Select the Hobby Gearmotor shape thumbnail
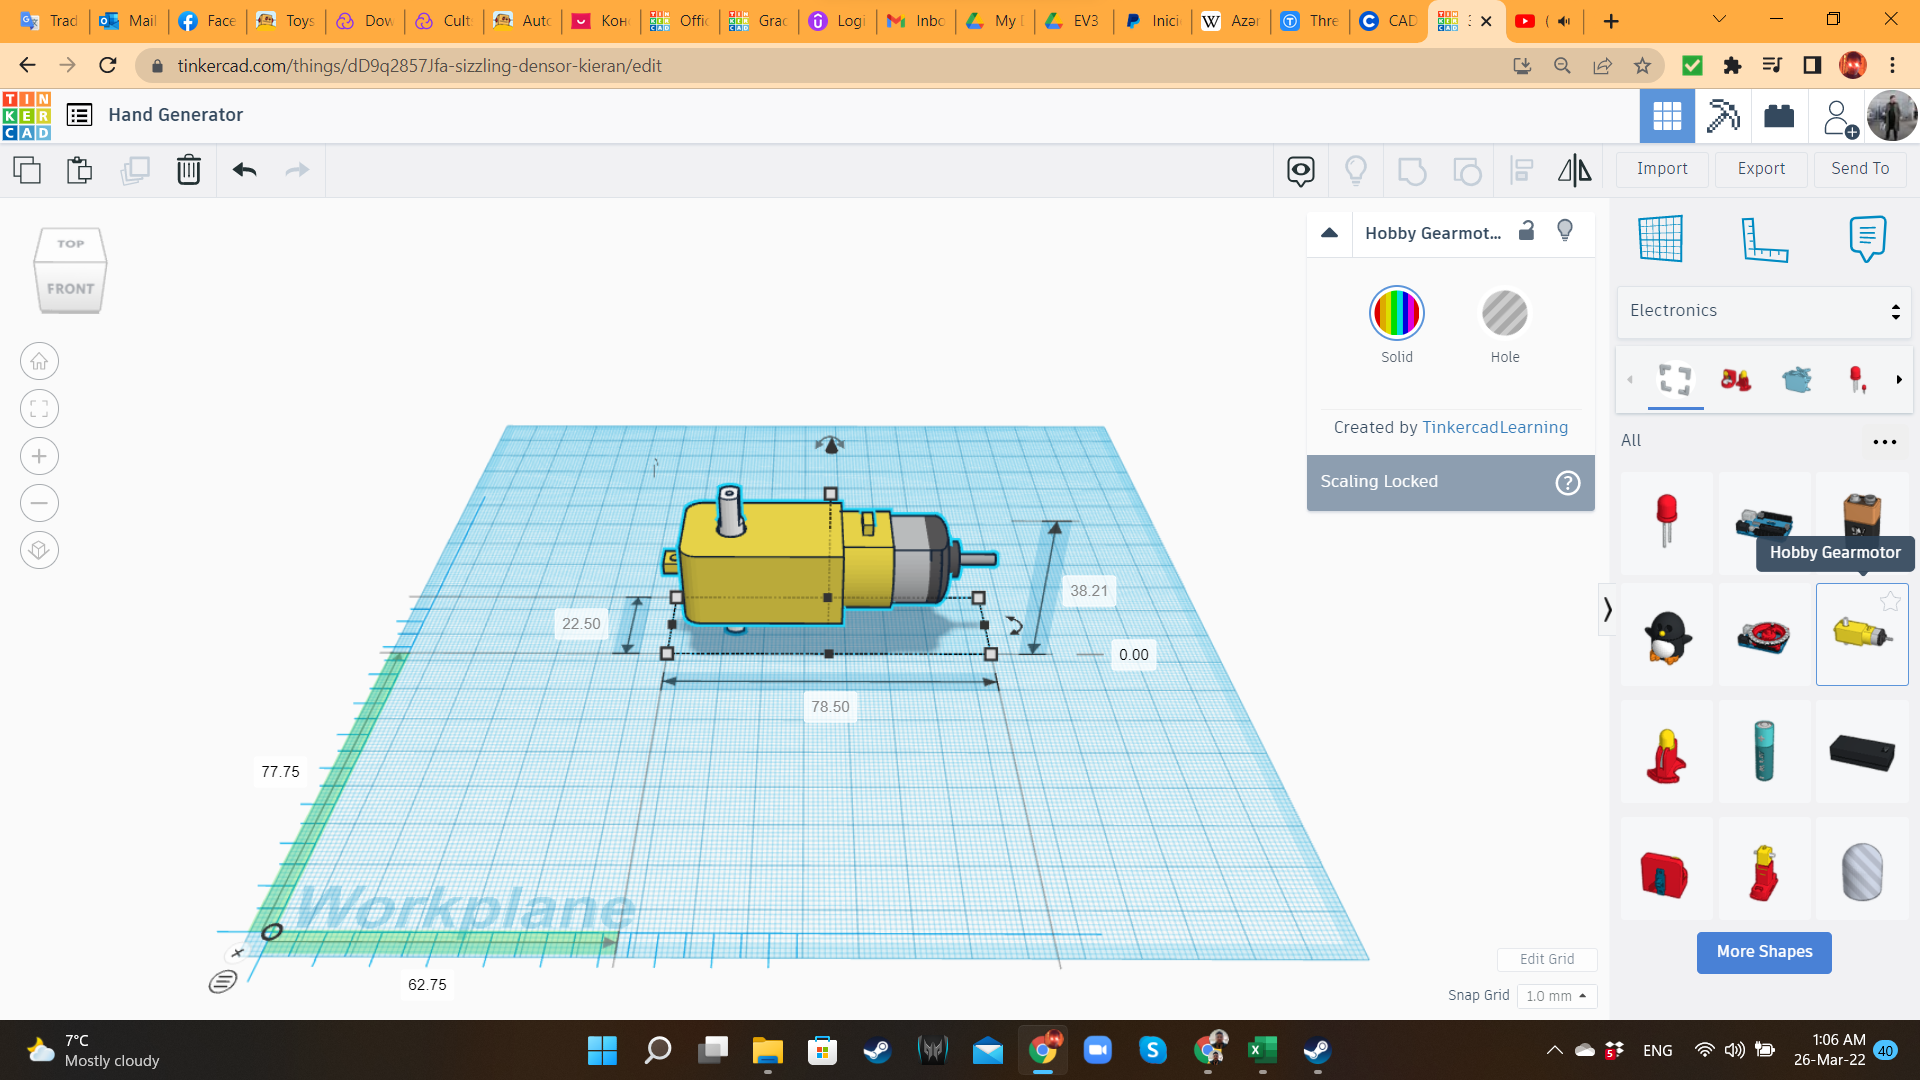 [x=1861, y=634]
